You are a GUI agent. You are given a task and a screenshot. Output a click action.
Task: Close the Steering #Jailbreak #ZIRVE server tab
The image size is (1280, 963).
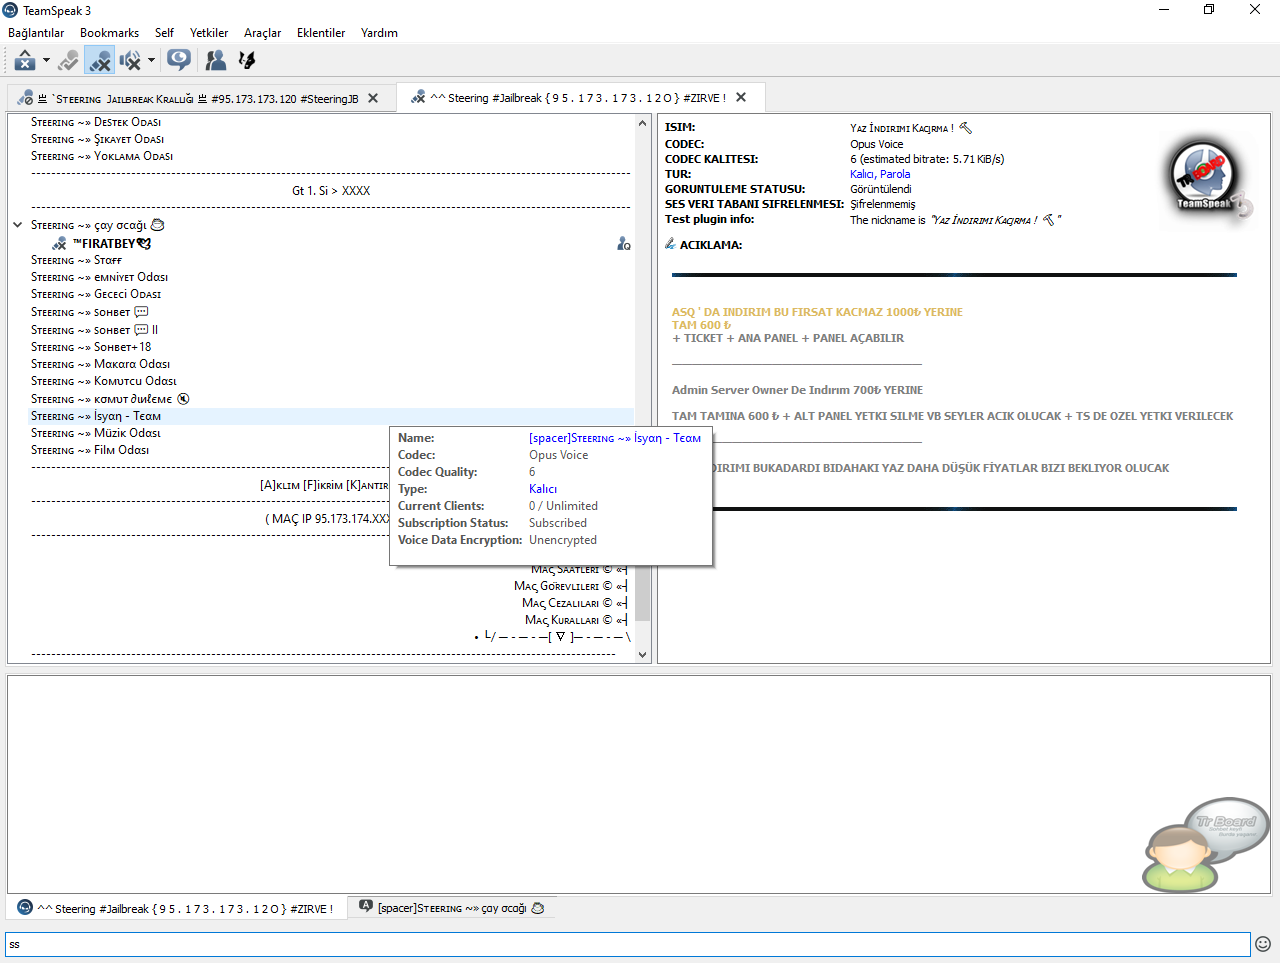click(741, 97)
